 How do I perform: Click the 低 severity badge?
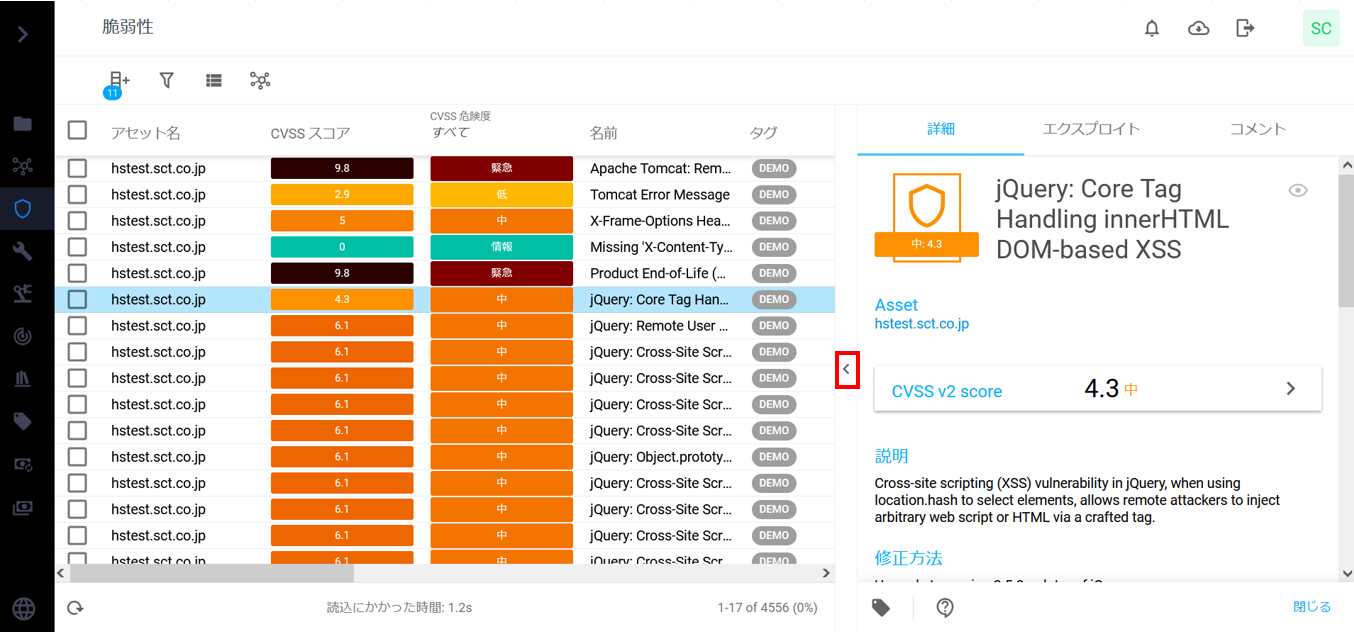(x=502, y=194)
